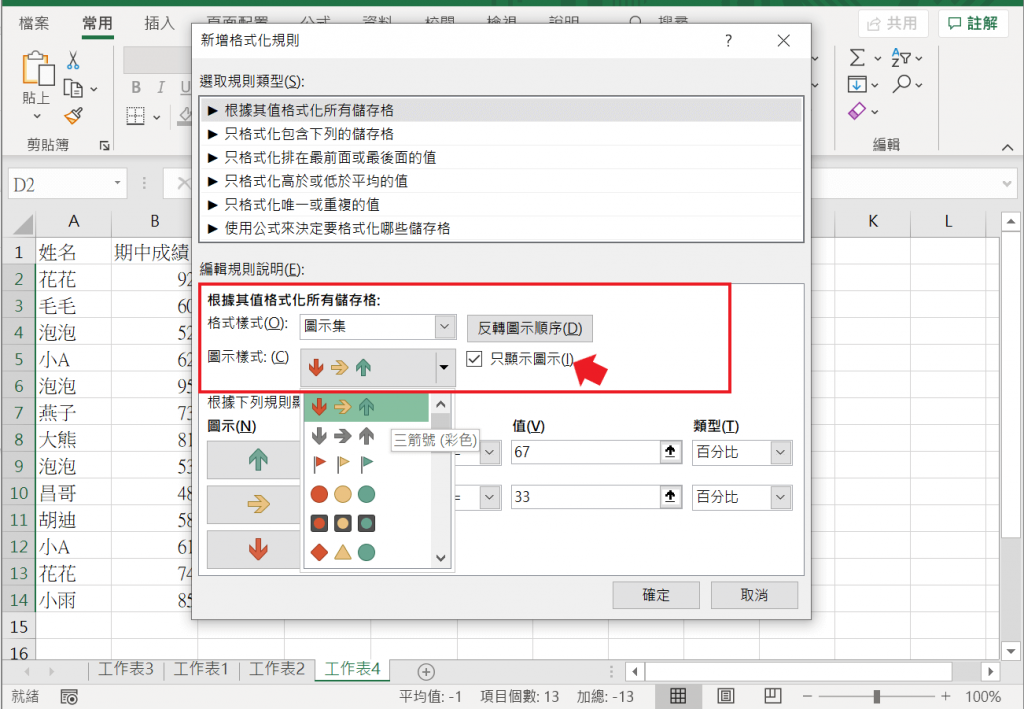This screenshot has height=709, width=1024.
Task: Toggle Italic formatting in ribbon
Action: click(x=161, y=87)
